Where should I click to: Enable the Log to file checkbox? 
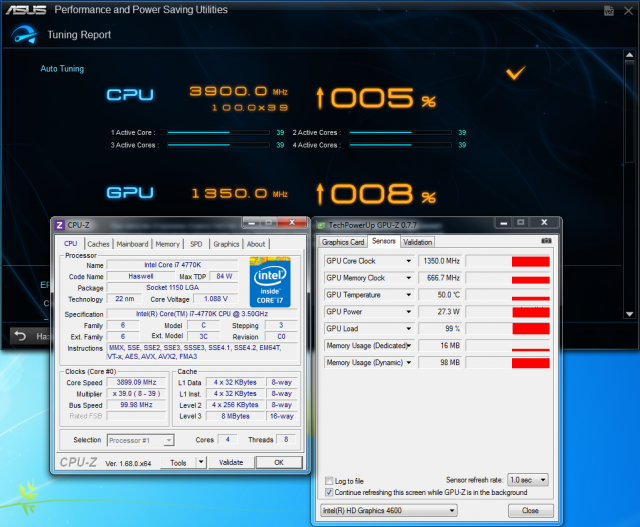[x=329, y=481]
